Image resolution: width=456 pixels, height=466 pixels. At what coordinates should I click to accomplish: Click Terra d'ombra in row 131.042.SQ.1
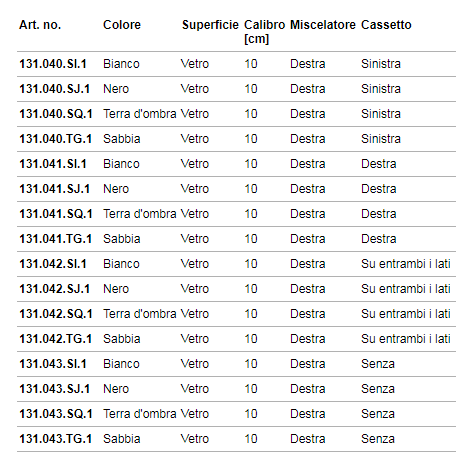(x=140, y=314)
